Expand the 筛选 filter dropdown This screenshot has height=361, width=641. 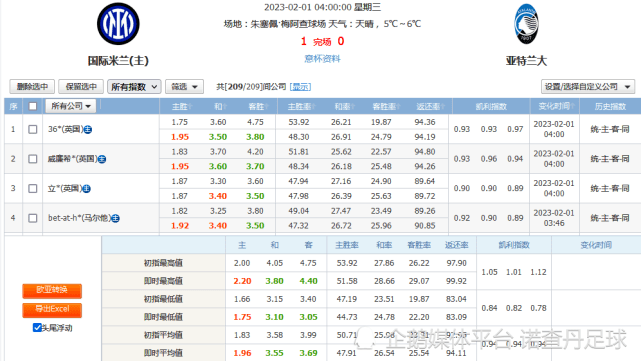click(184, 87)
